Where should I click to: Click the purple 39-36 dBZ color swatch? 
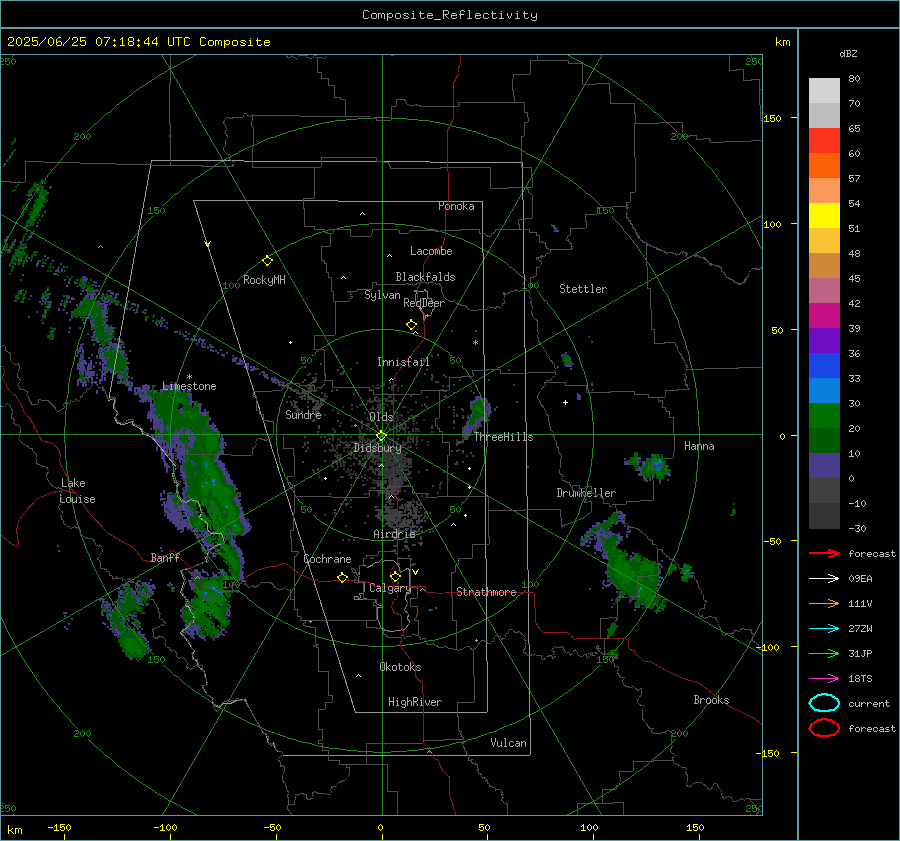click(x=824, y=341)
